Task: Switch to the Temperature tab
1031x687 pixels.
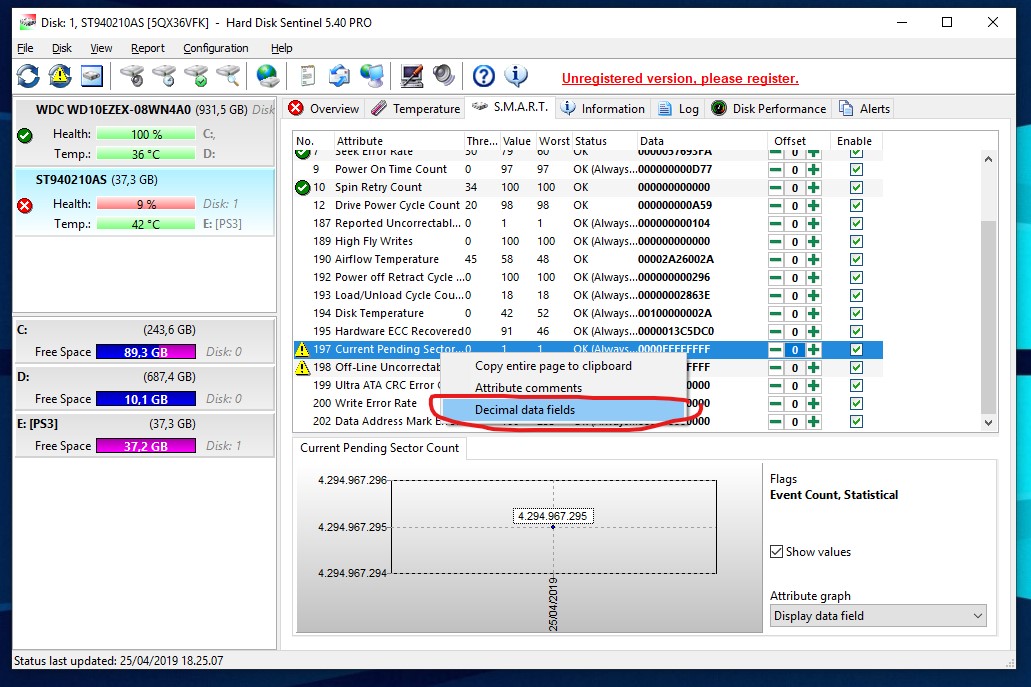Action: (x=416, y=108)
